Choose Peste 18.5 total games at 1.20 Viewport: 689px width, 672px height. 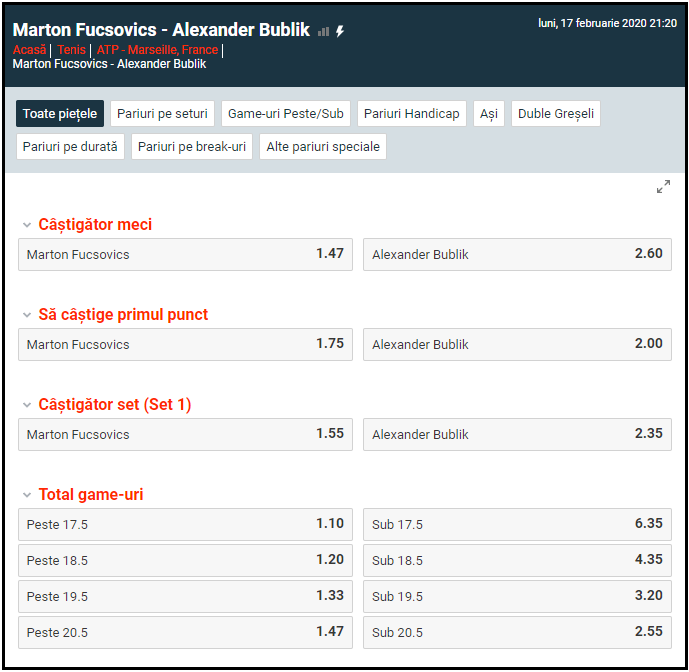tap(185, 560)
